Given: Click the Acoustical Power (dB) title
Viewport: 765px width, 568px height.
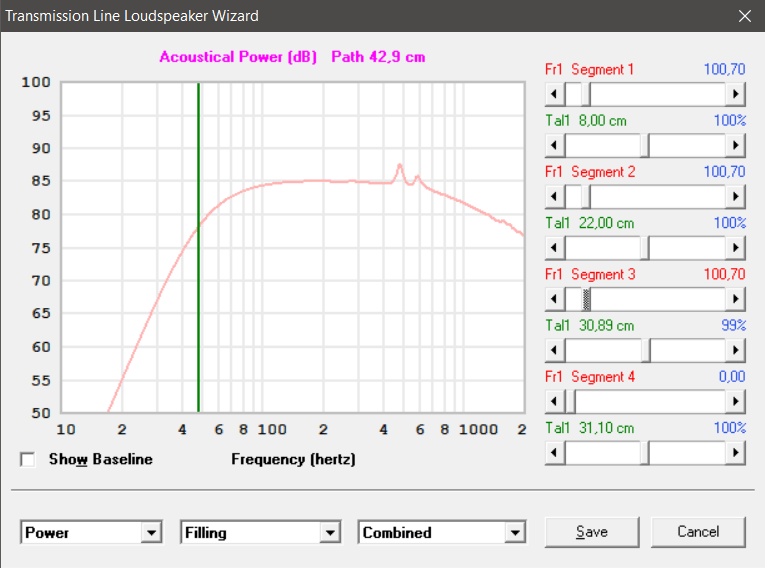Looking at the screenshot, I should (x=238, y=57).
